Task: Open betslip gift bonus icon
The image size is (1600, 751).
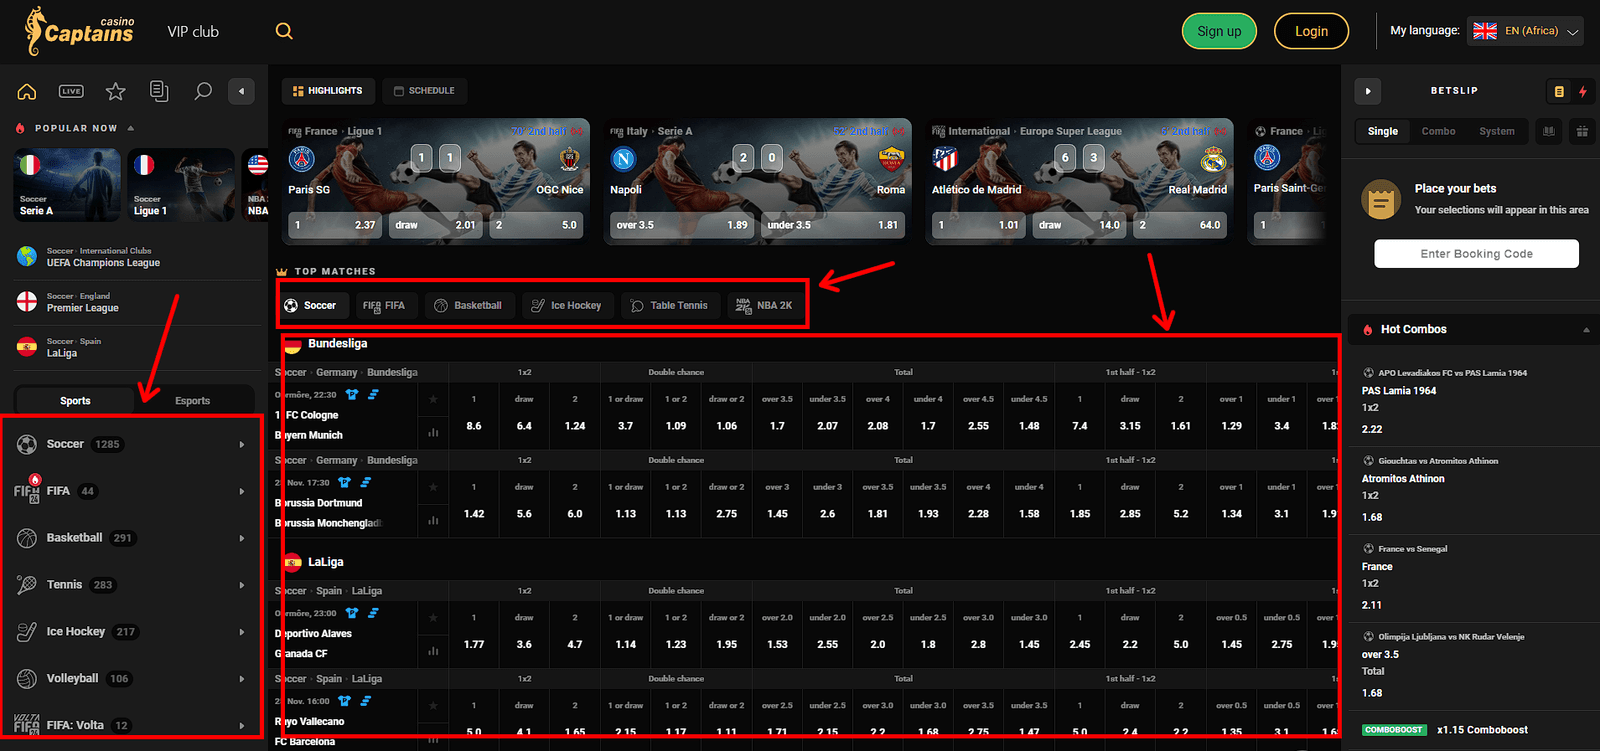Action: (1582, 131)
